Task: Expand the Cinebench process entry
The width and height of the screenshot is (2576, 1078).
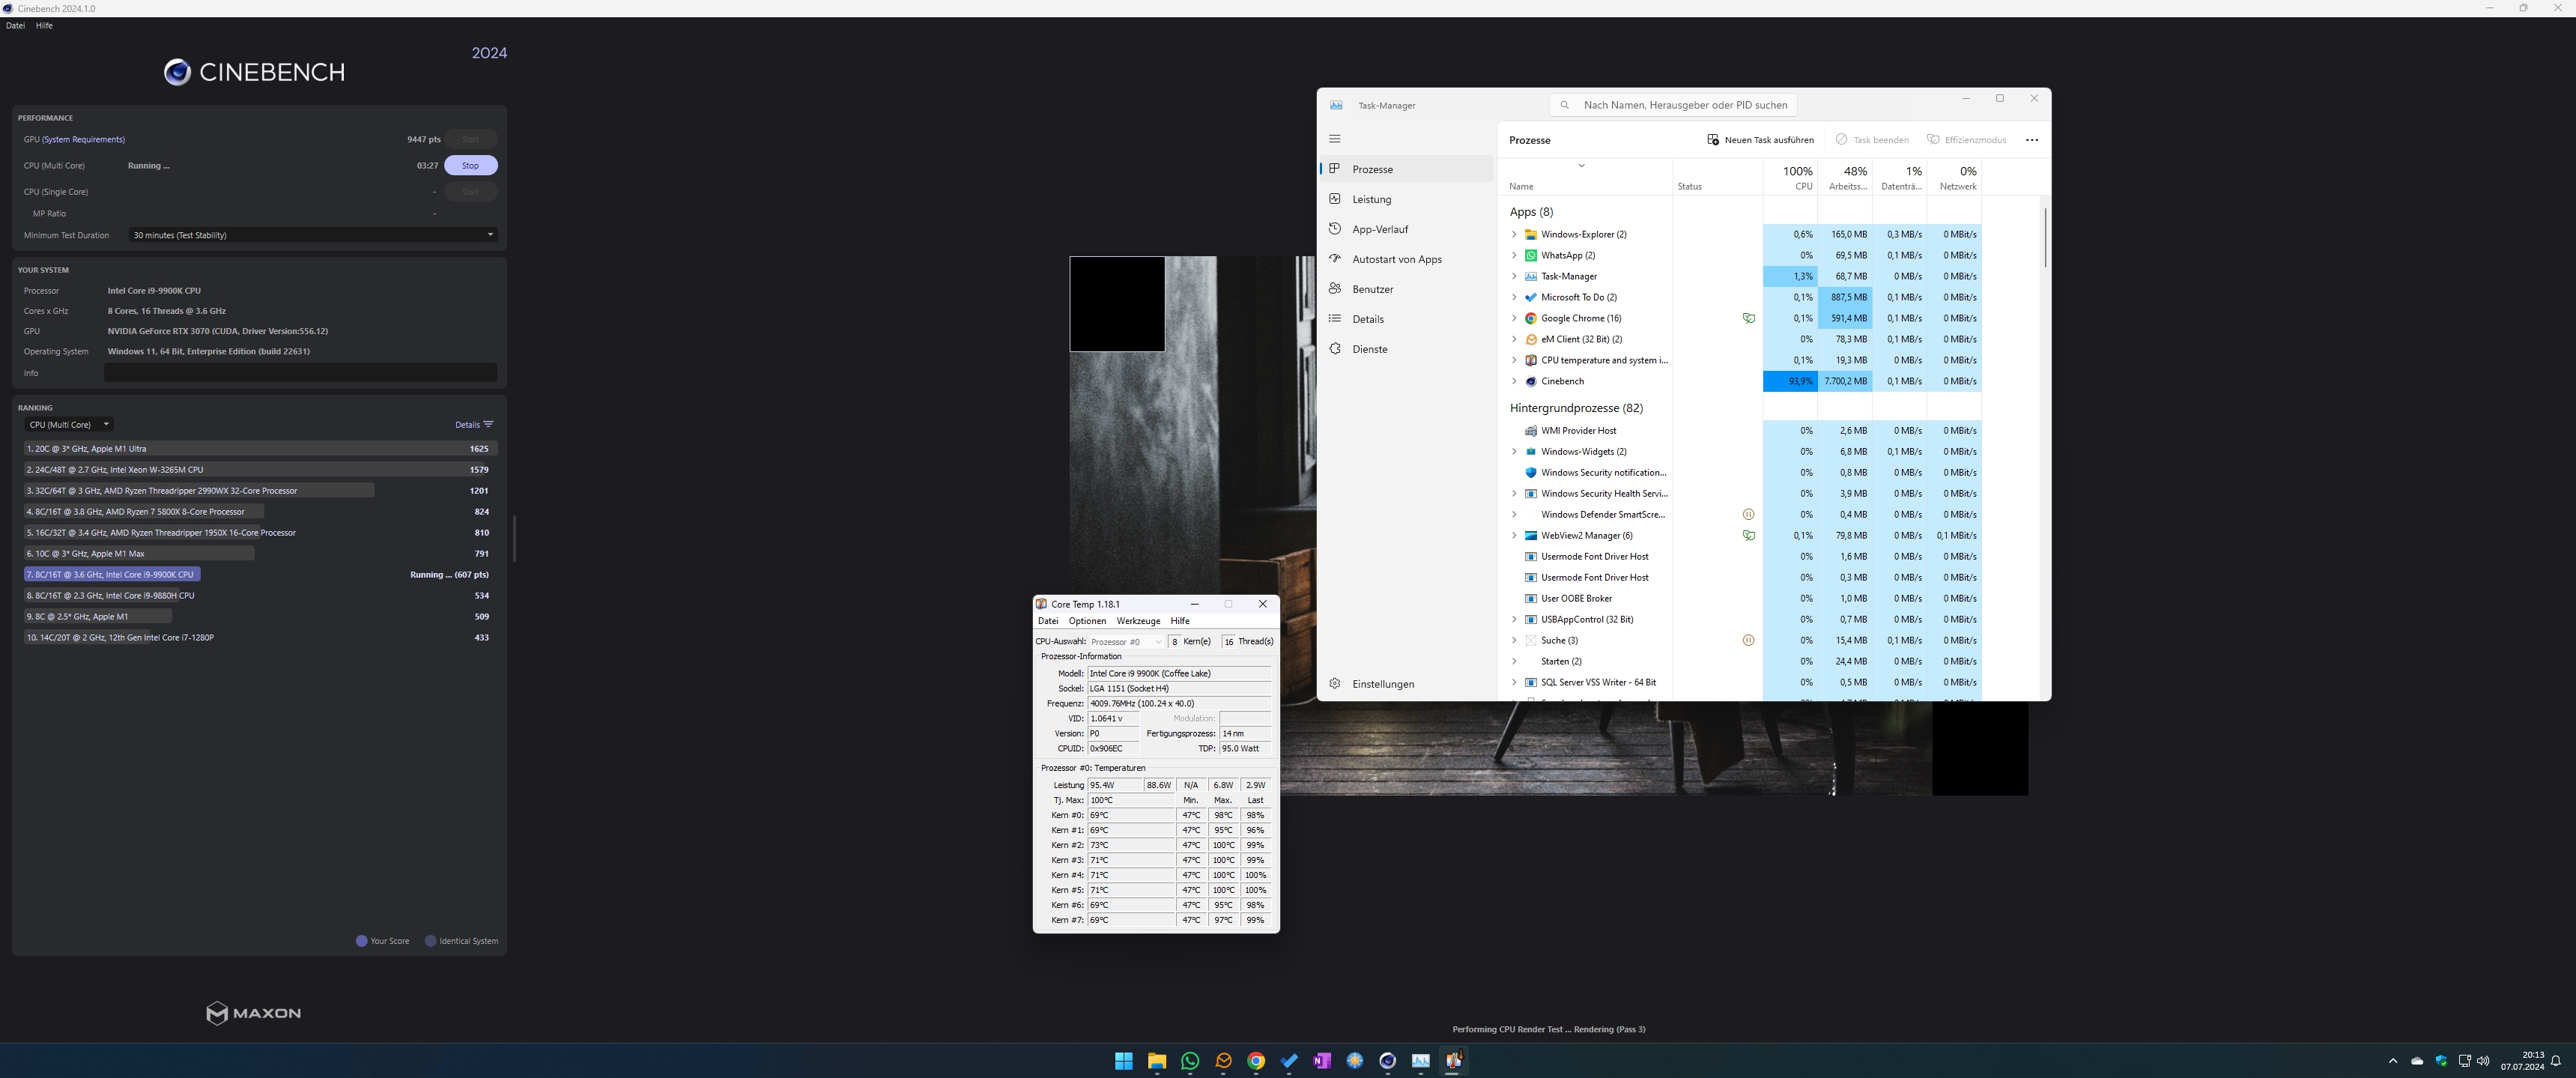Action: (1514, 381)
